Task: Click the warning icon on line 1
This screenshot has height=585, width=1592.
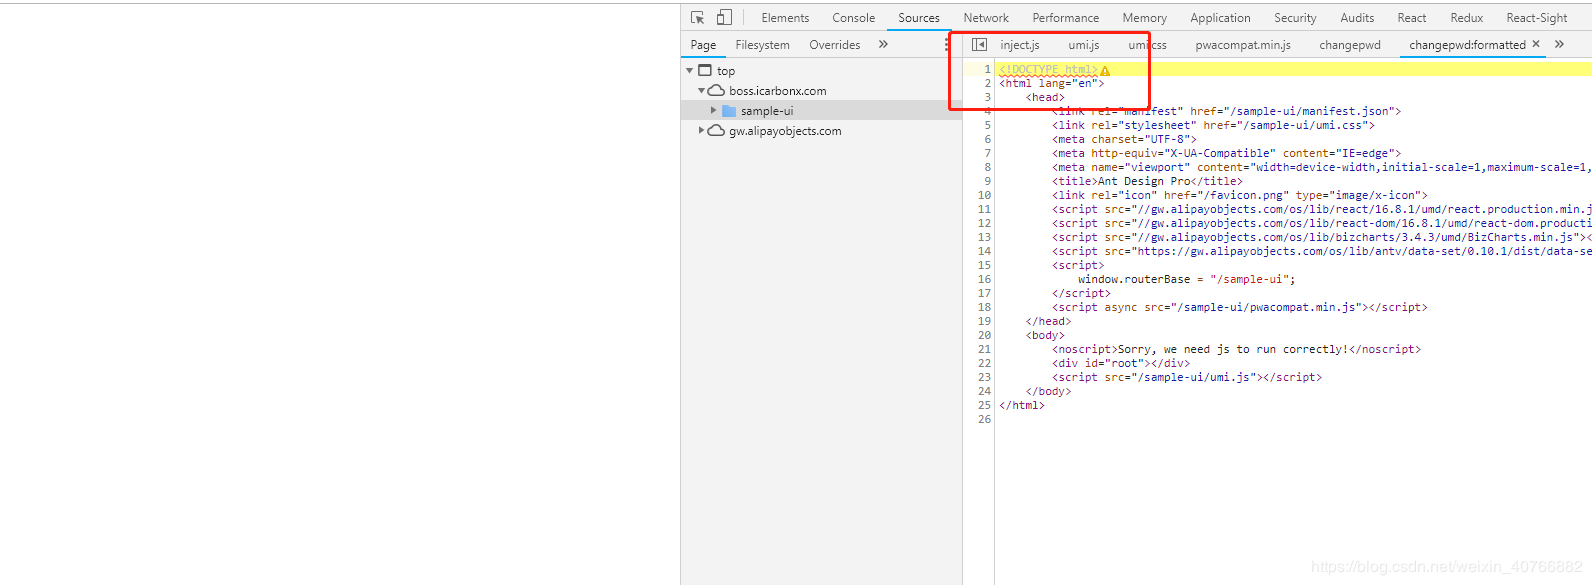Action: tap(1105, 70)
